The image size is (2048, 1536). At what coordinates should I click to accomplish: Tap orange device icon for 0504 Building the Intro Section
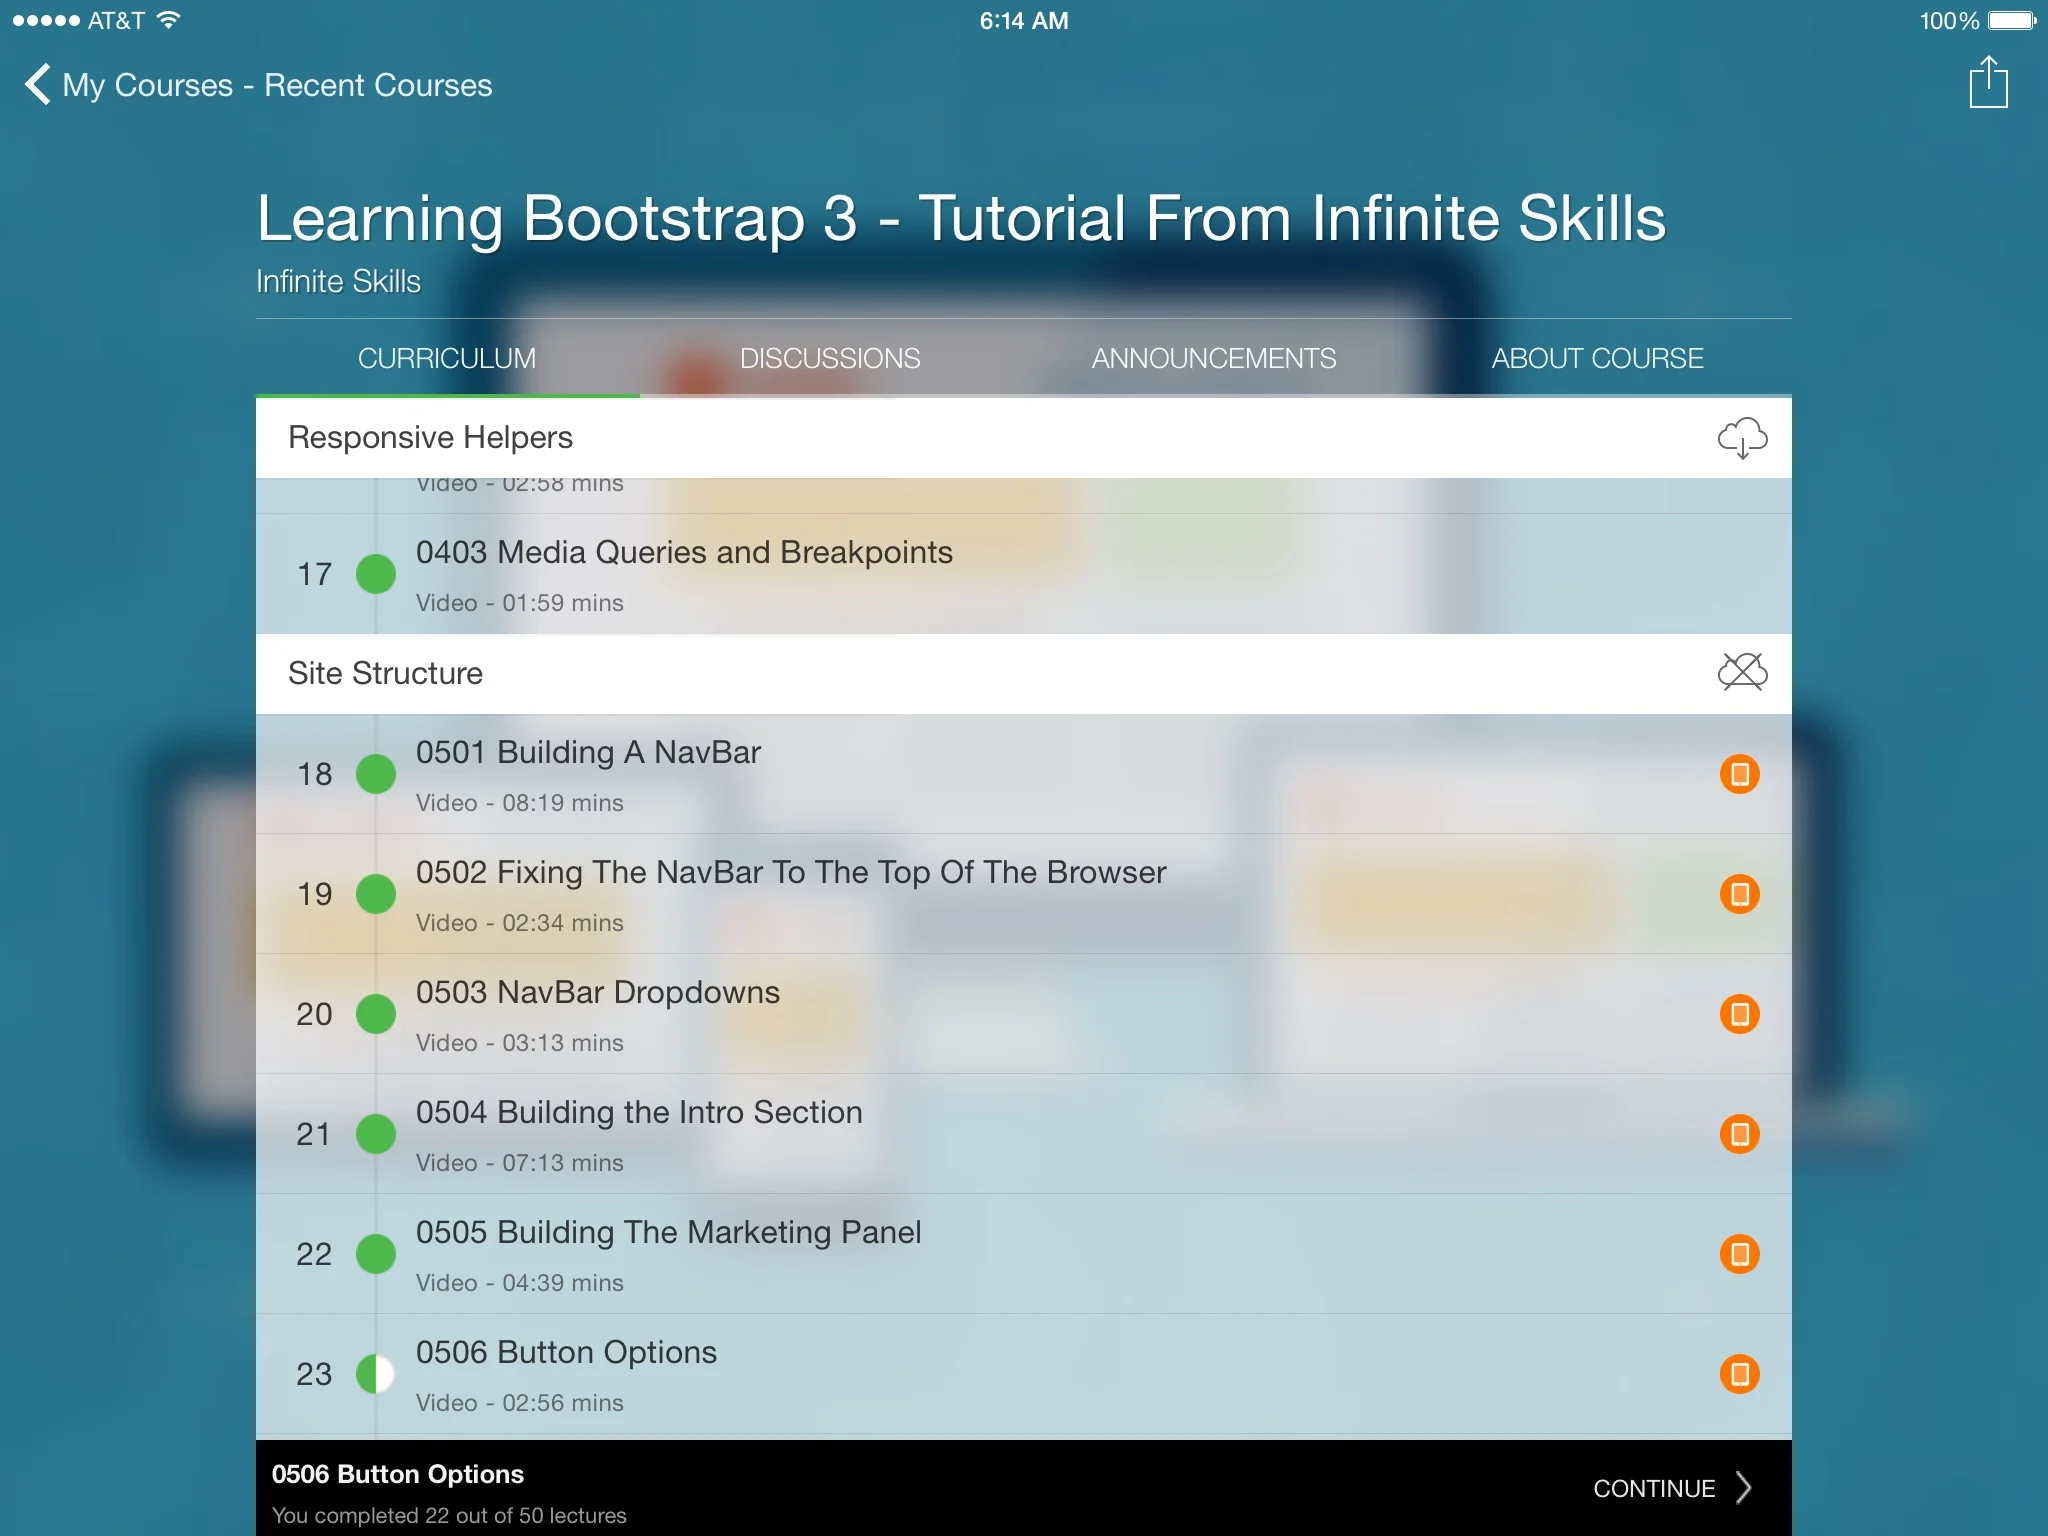[1740, 1134]
